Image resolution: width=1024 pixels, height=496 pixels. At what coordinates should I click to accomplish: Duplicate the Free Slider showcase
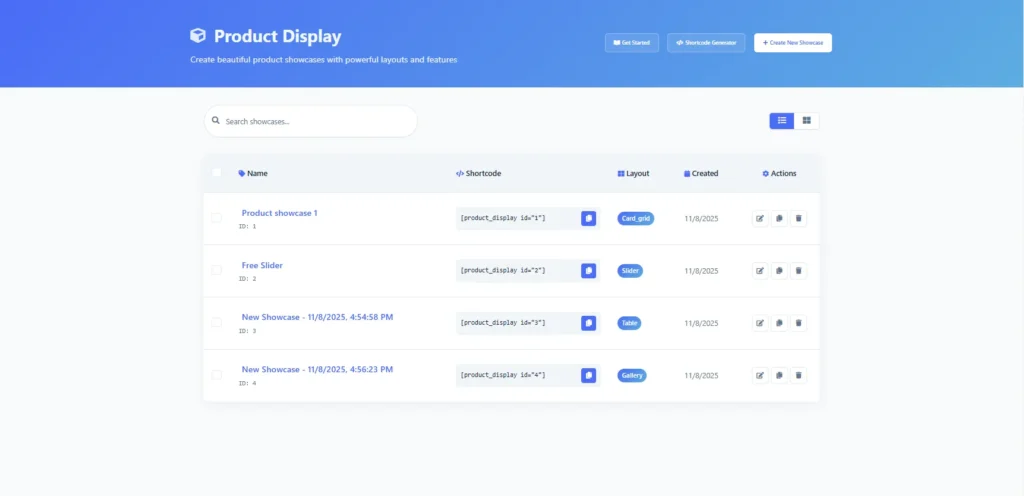[x=779, y=271]
